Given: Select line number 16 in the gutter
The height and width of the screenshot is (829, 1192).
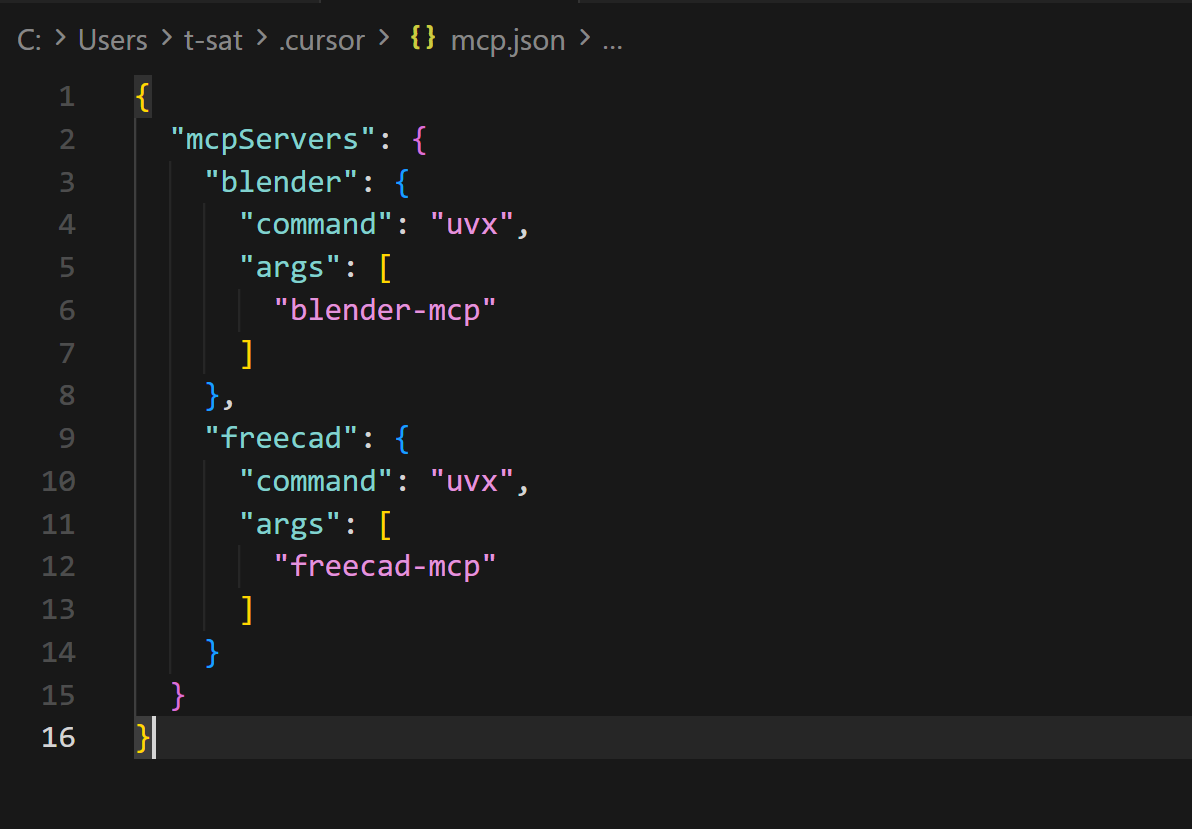Looking at the screenshot, I should pos(59,737).
